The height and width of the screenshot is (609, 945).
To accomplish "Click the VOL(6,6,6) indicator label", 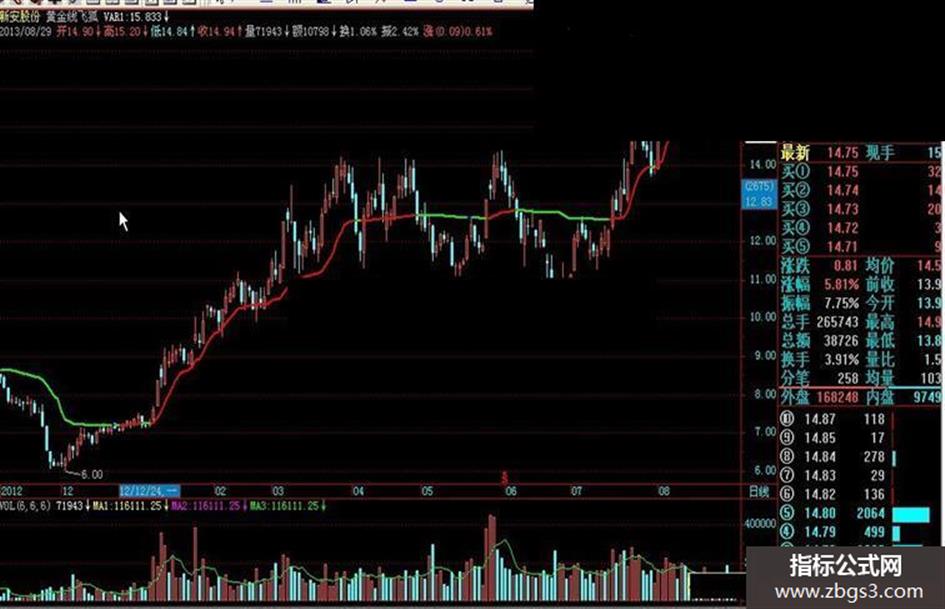I will (25, 505).
